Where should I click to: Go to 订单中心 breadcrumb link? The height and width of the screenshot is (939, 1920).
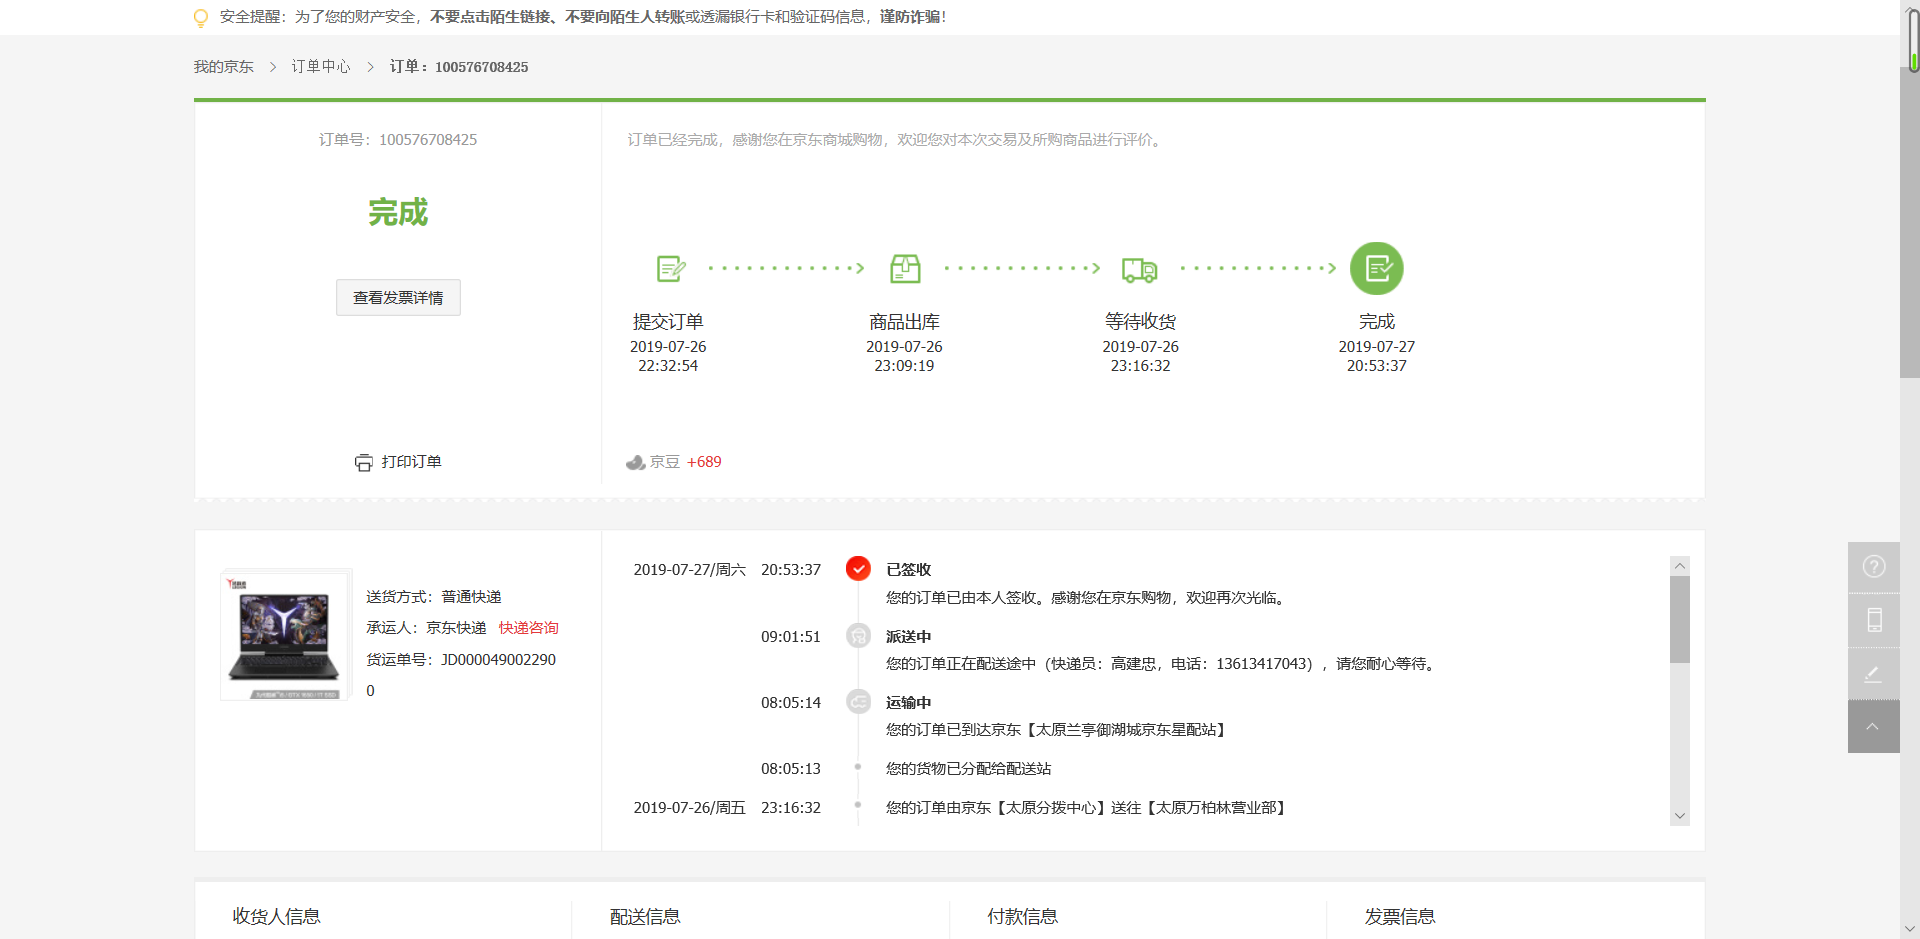point(321,67)
